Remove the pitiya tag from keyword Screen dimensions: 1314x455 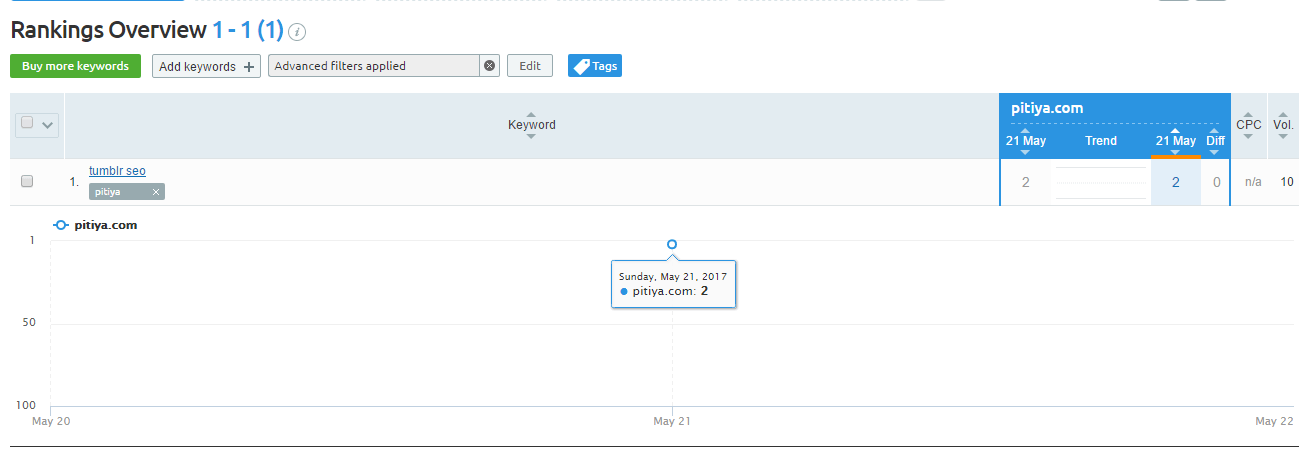155,192
